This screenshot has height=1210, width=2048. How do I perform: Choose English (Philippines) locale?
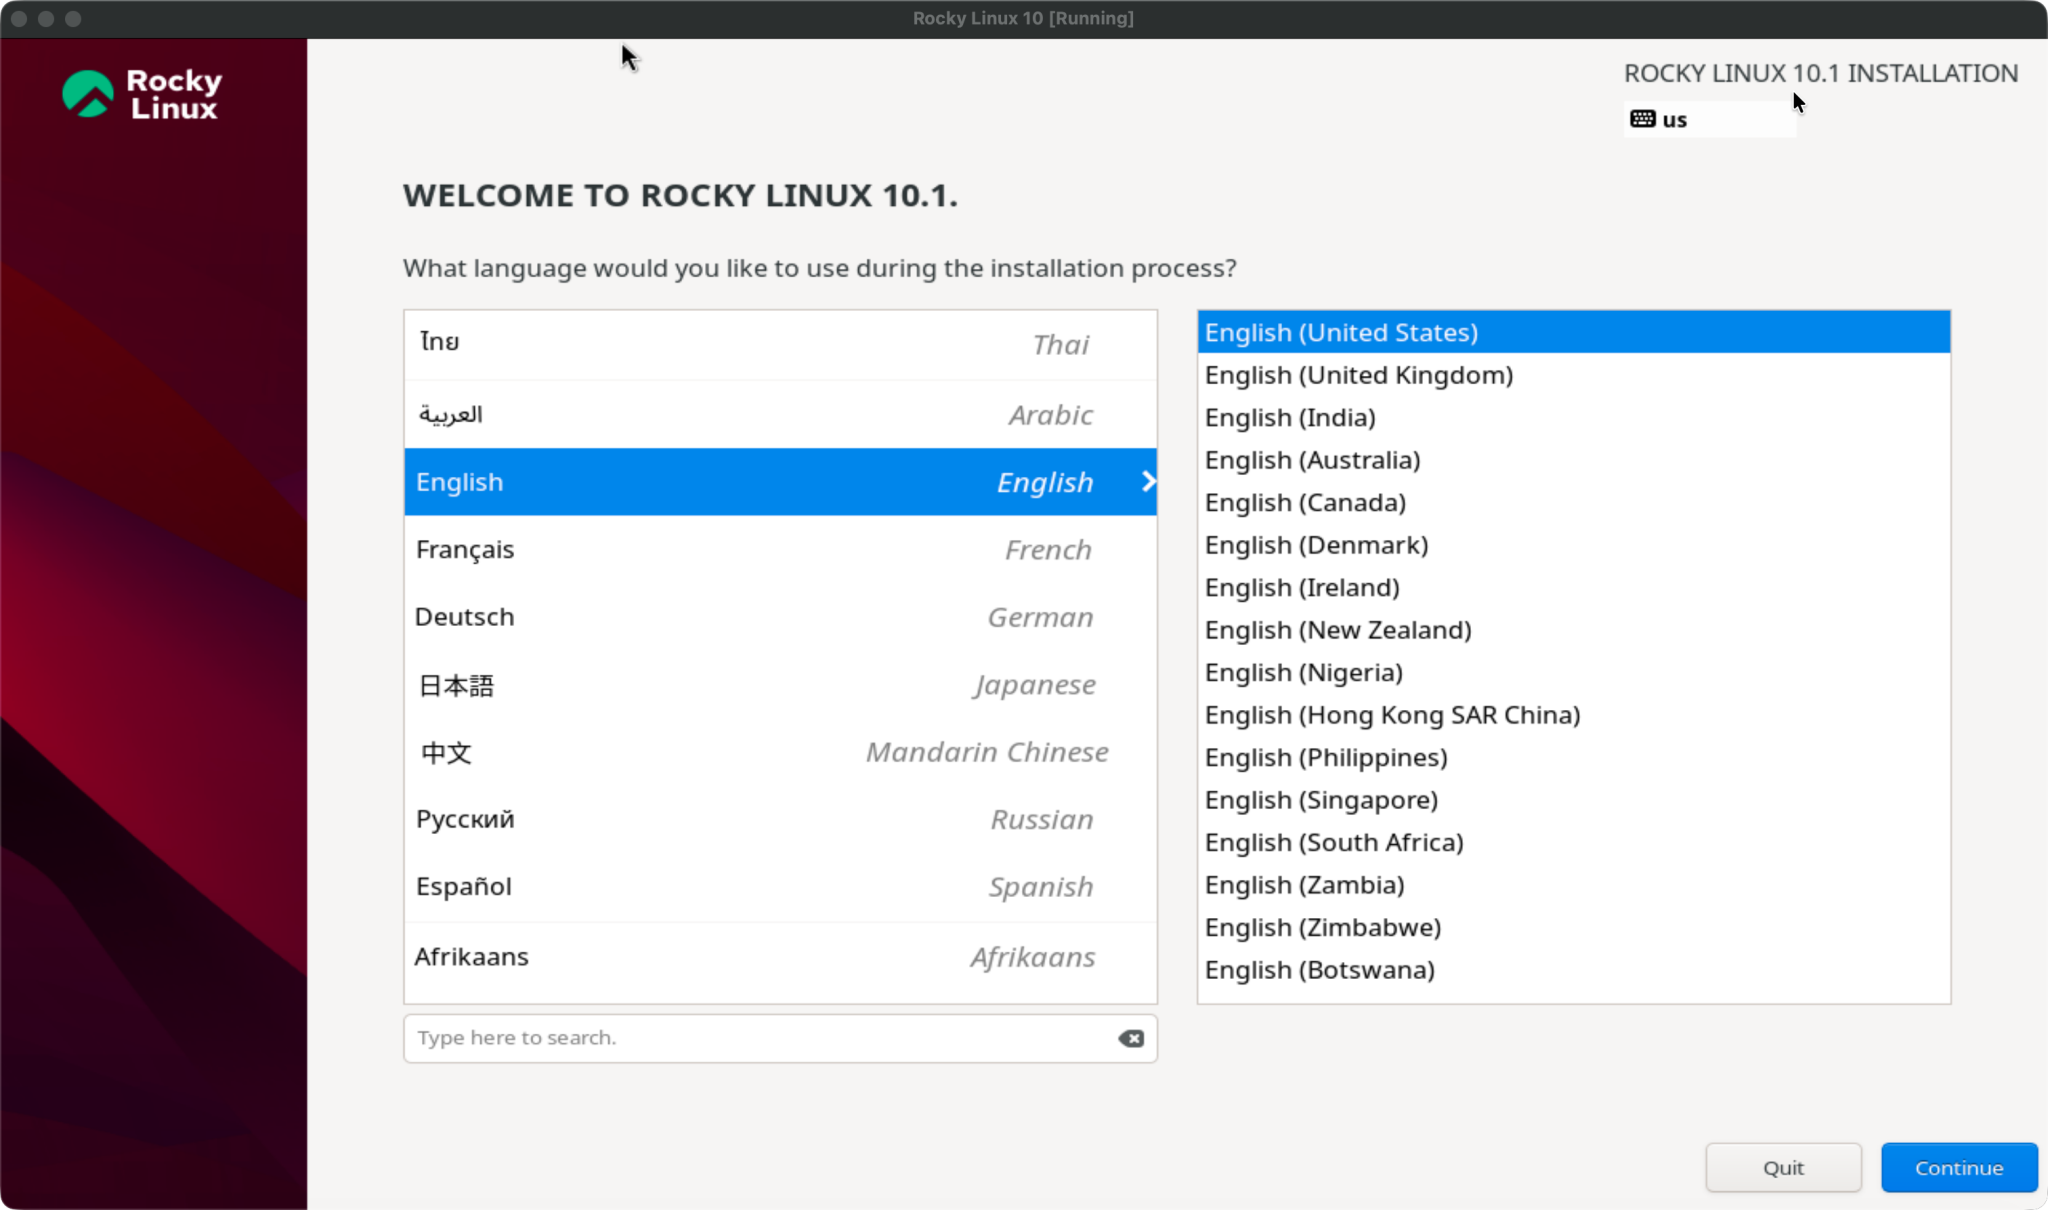pyautogui.click(x=1574, y=757)
